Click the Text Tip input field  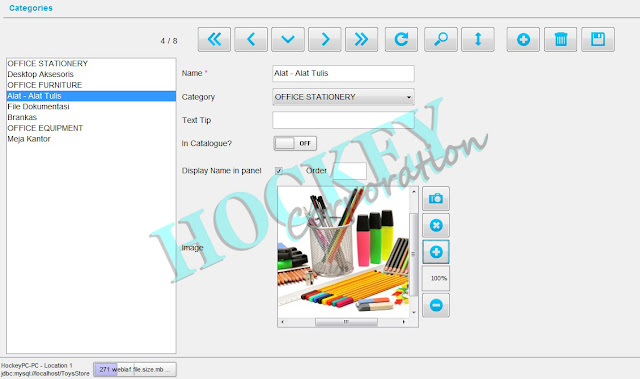tap(343, 120)
